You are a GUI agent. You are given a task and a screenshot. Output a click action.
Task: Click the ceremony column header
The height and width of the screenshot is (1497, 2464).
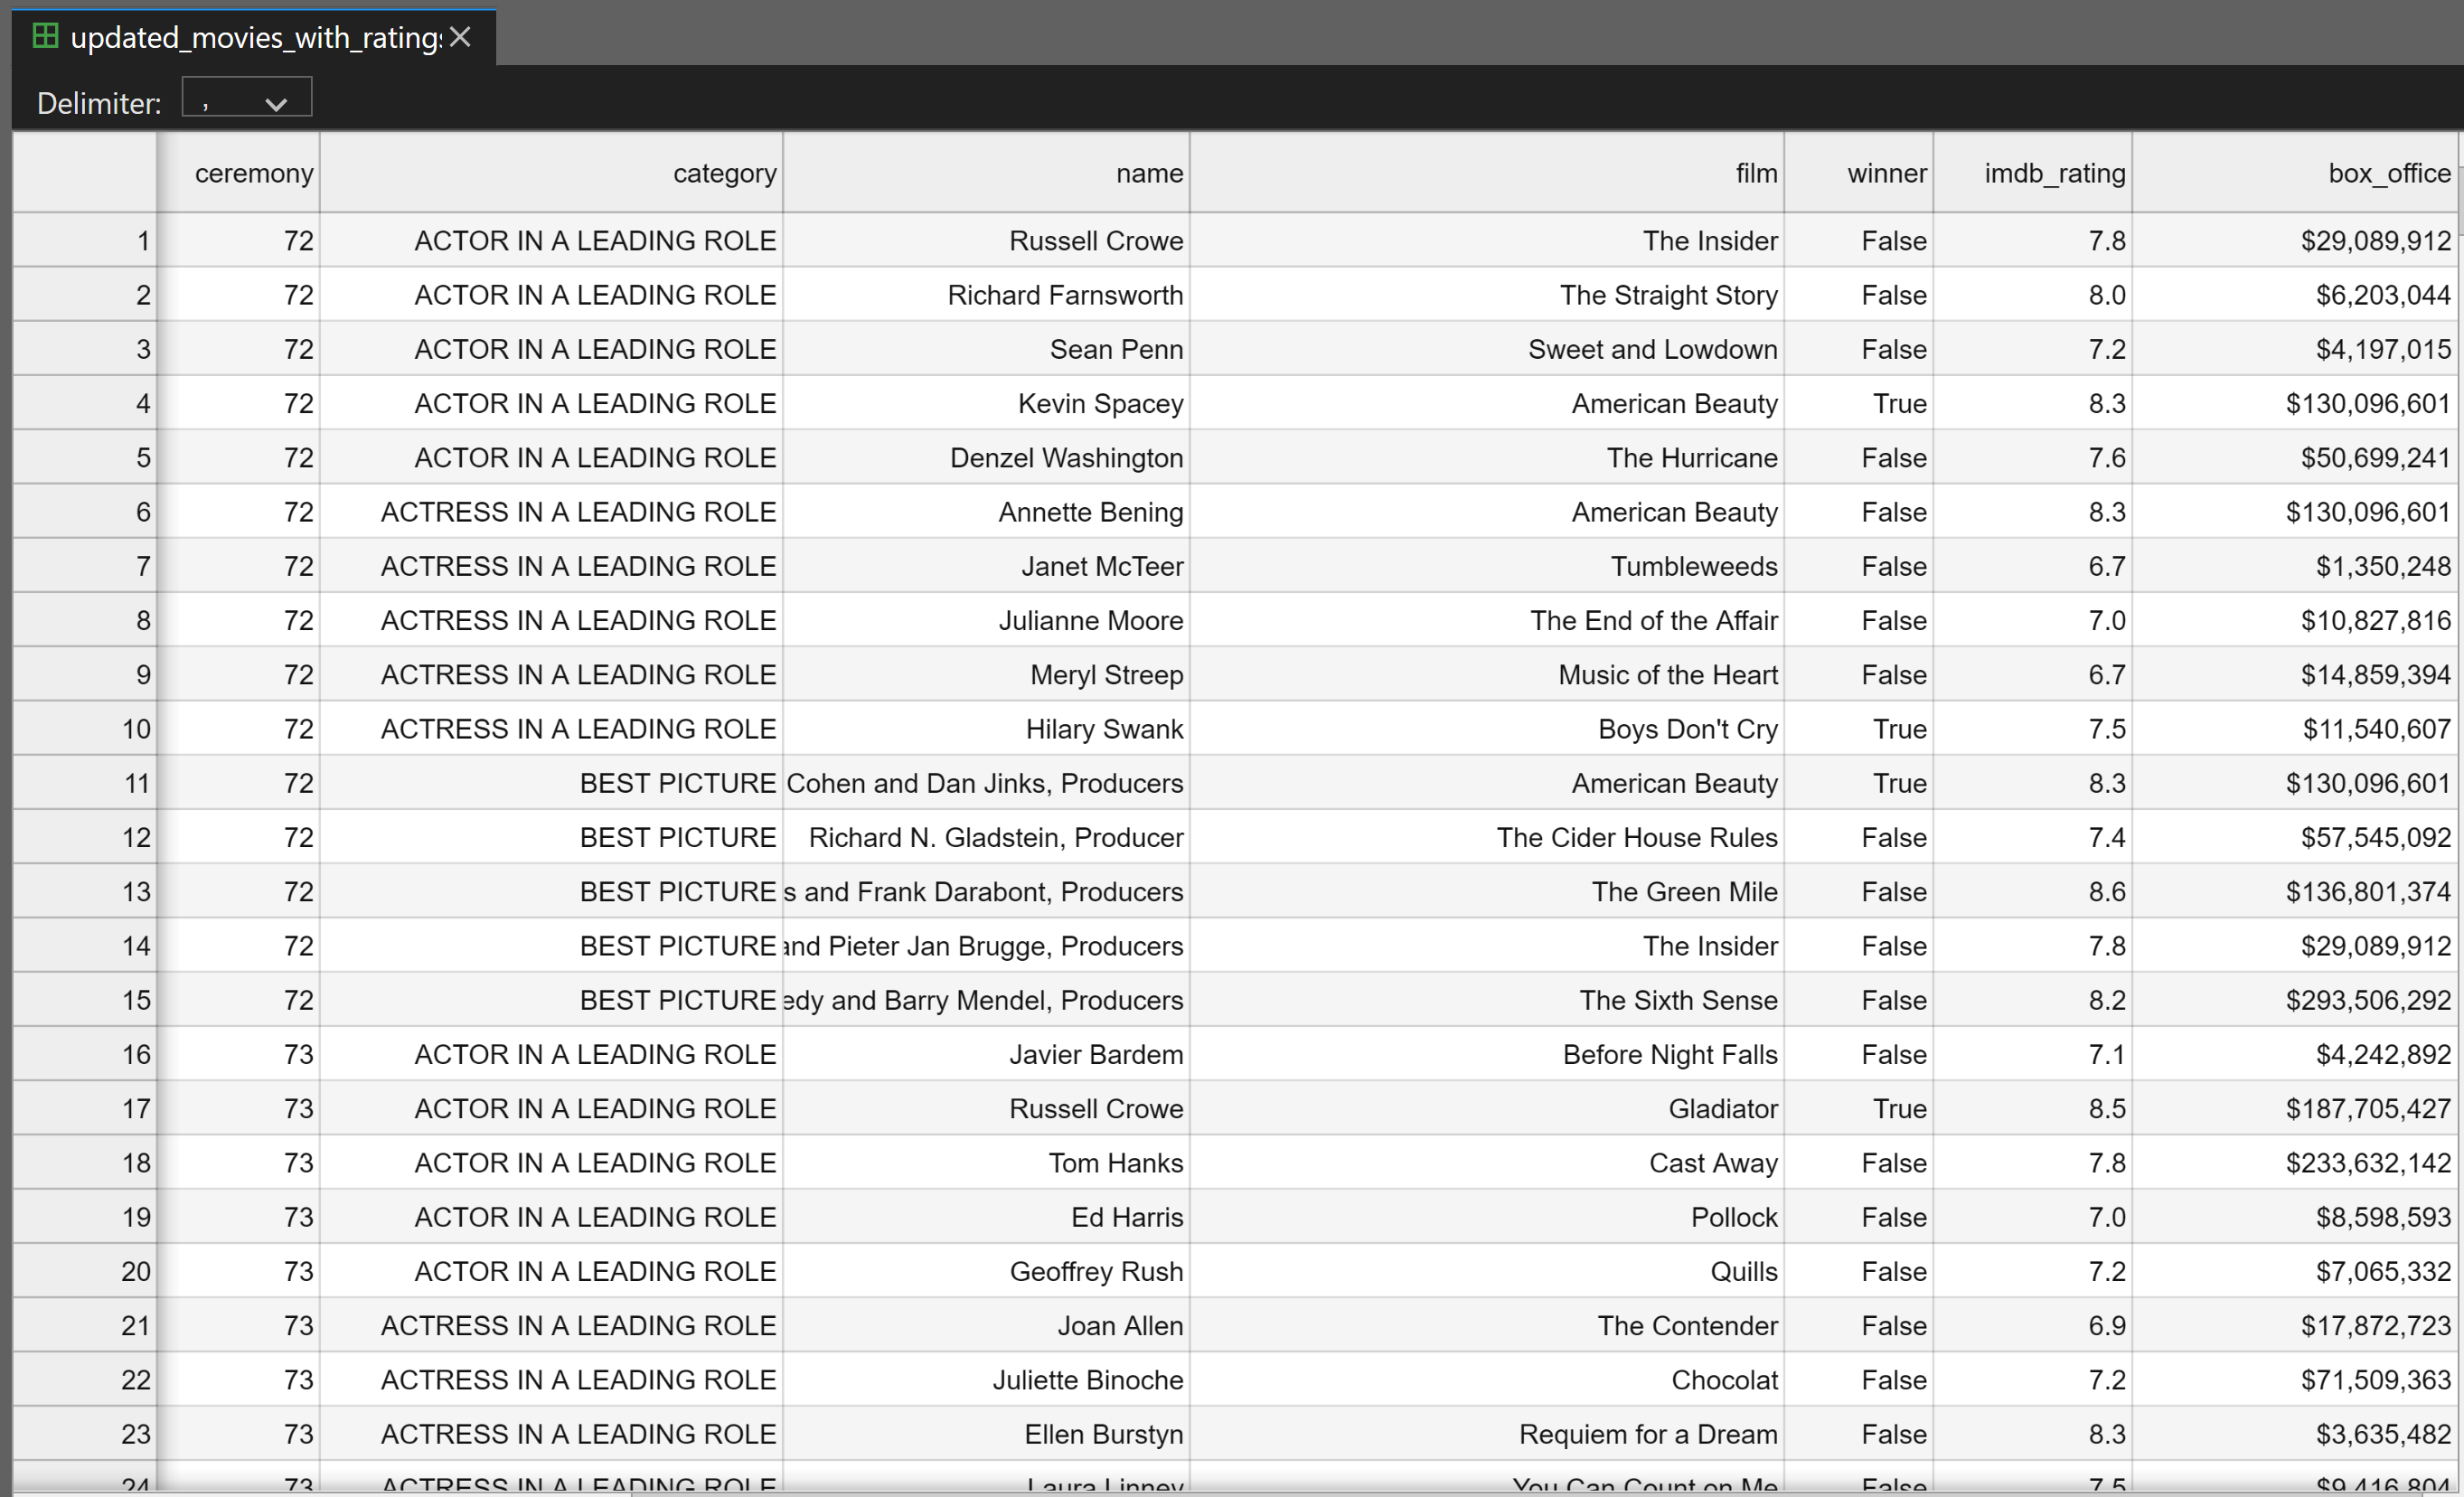pyautogui.click(x=239, y=173)
